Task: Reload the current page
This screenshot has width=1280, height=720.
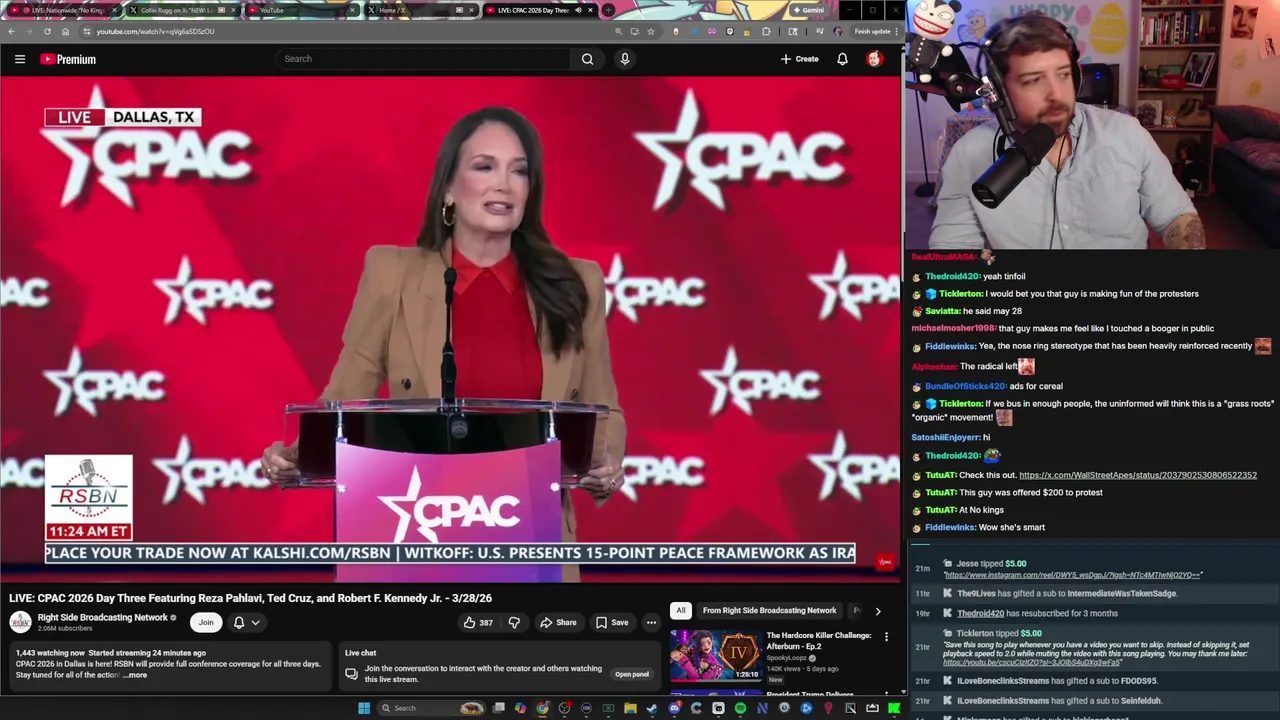Action: coord(47,31)
